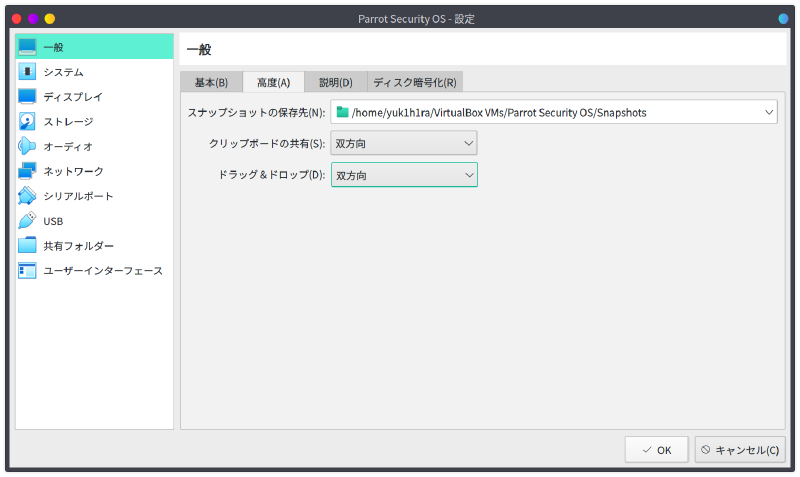The height and width of the screenshot is (477, 800).
Task: Confirm settings with the OK button
Action: [656, 450]
